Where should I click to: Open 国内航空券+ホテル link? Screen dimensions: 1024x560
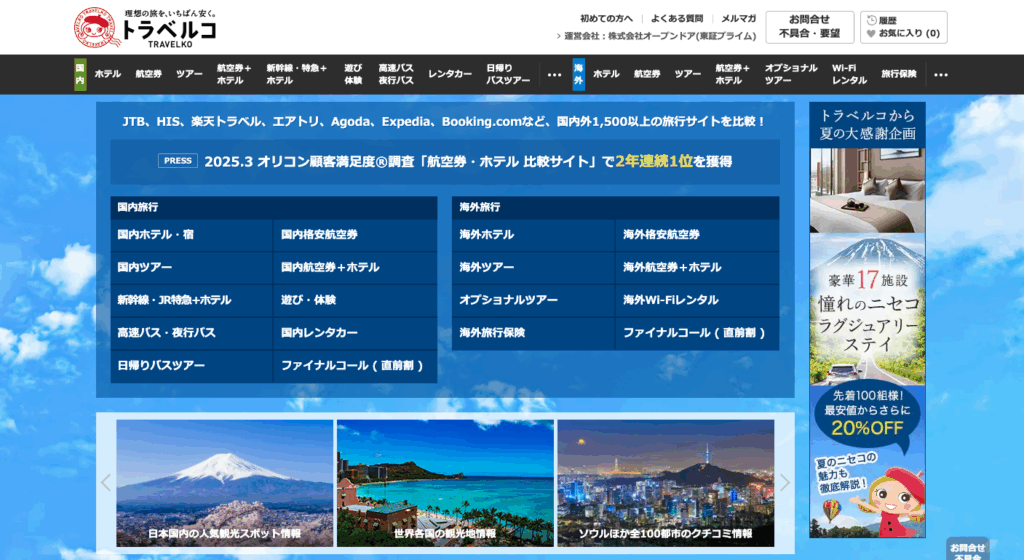coord(355,268)
